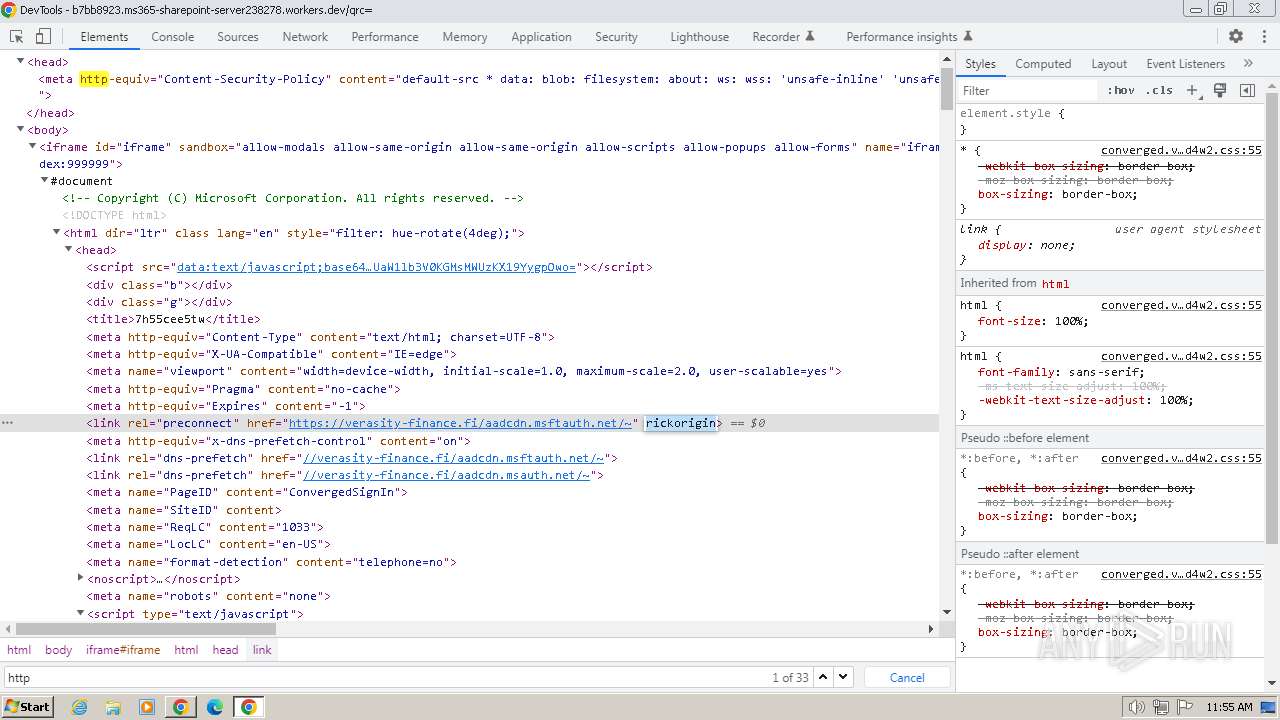Open Internet Explorer from the taskbar

(79, 707)
